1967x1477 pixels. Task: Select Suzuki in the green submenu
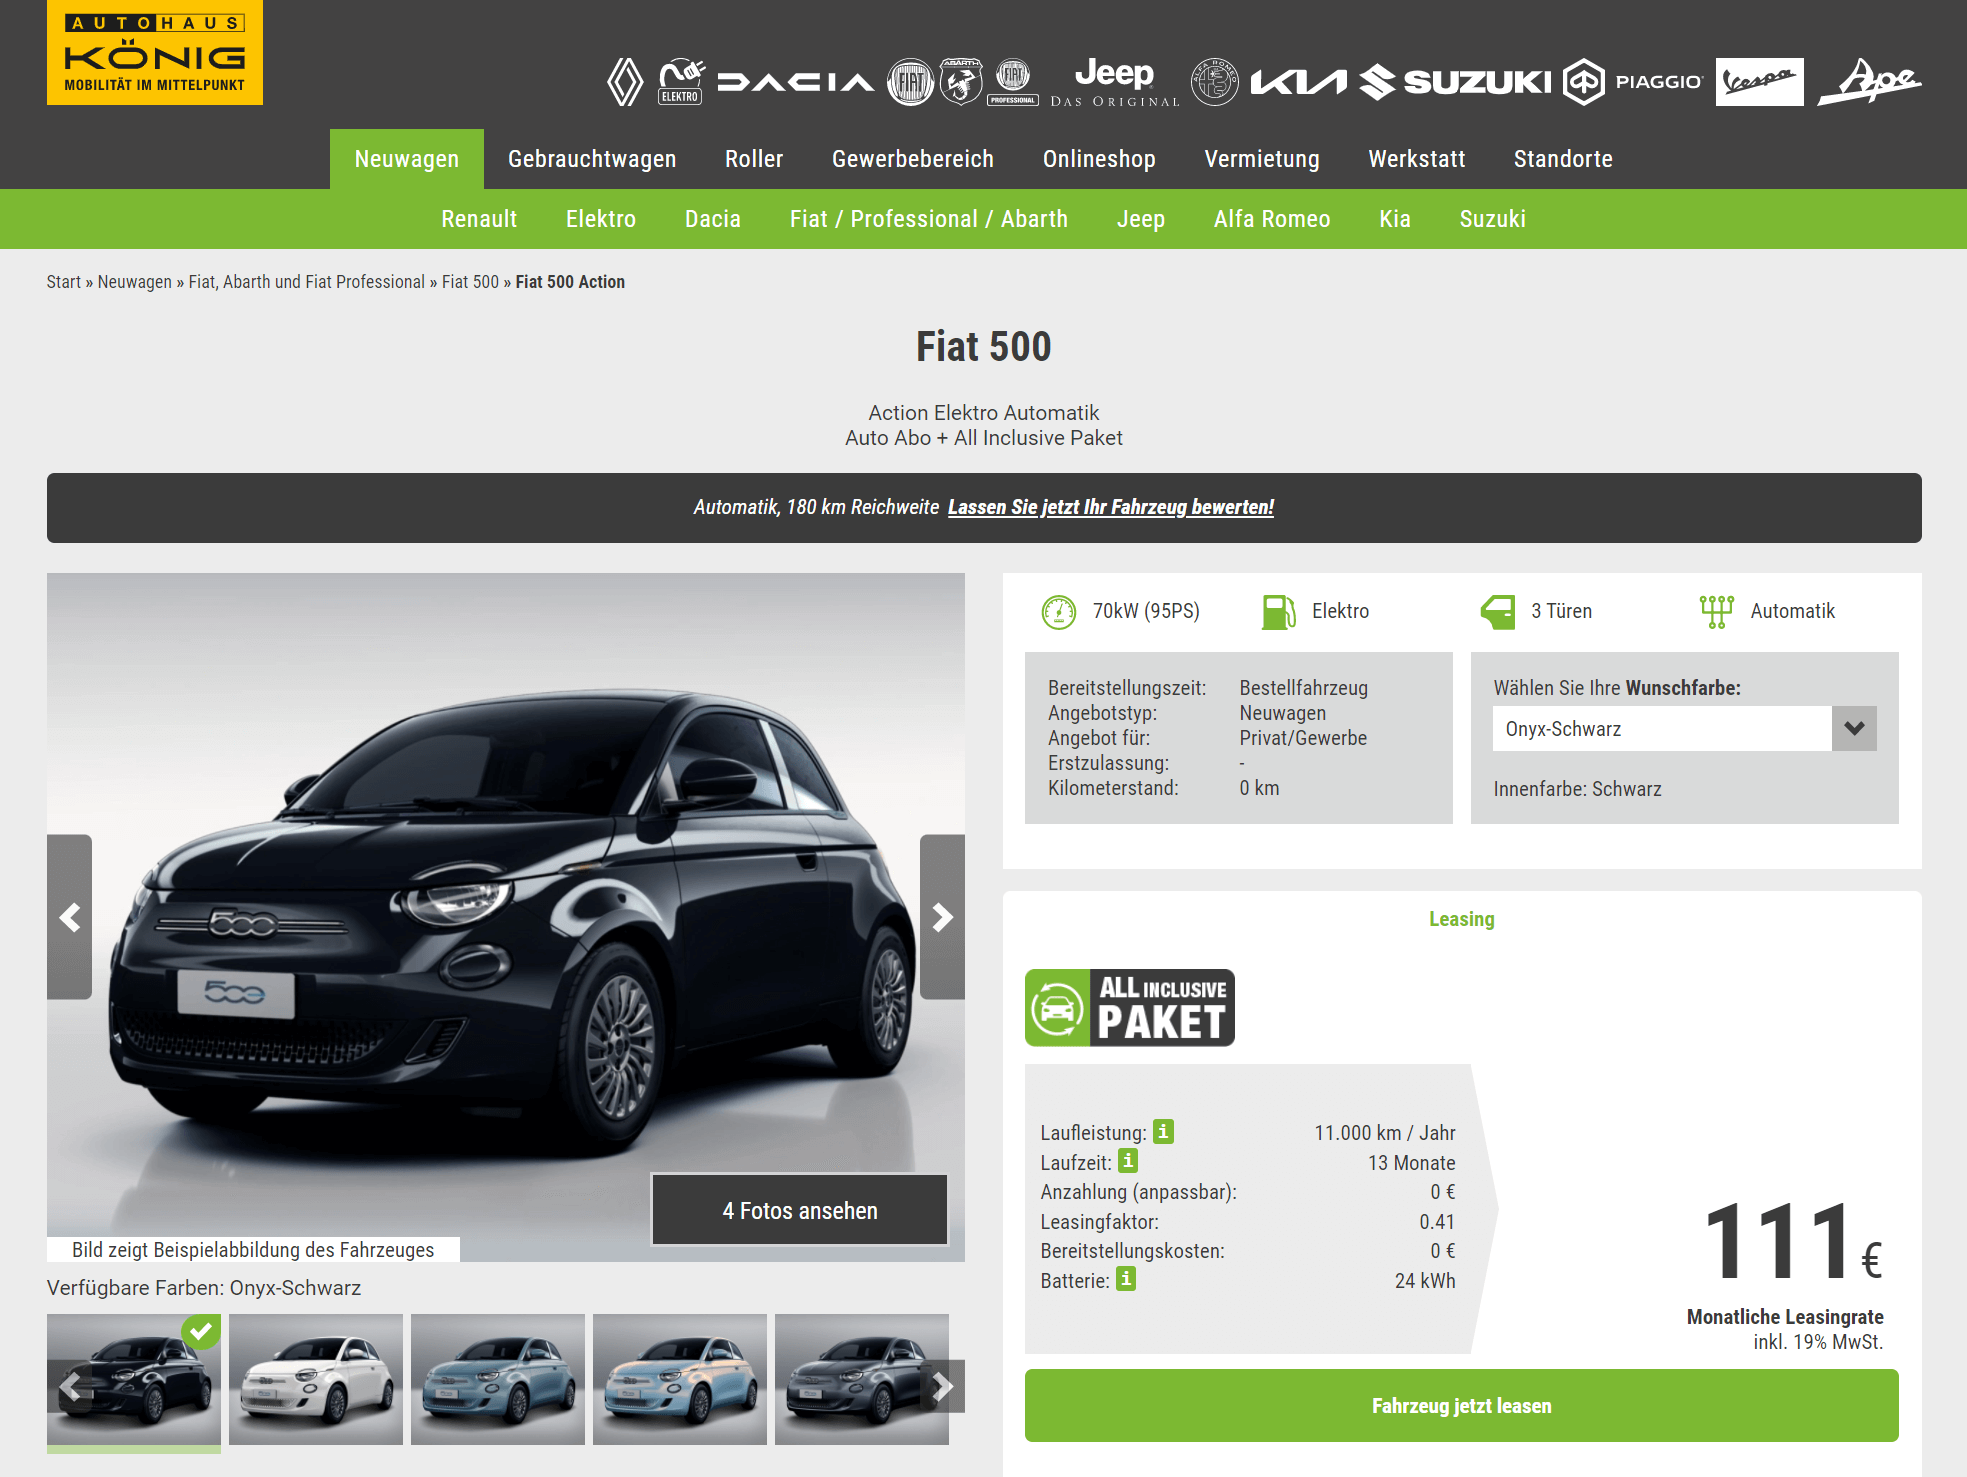pos(1493,219)
